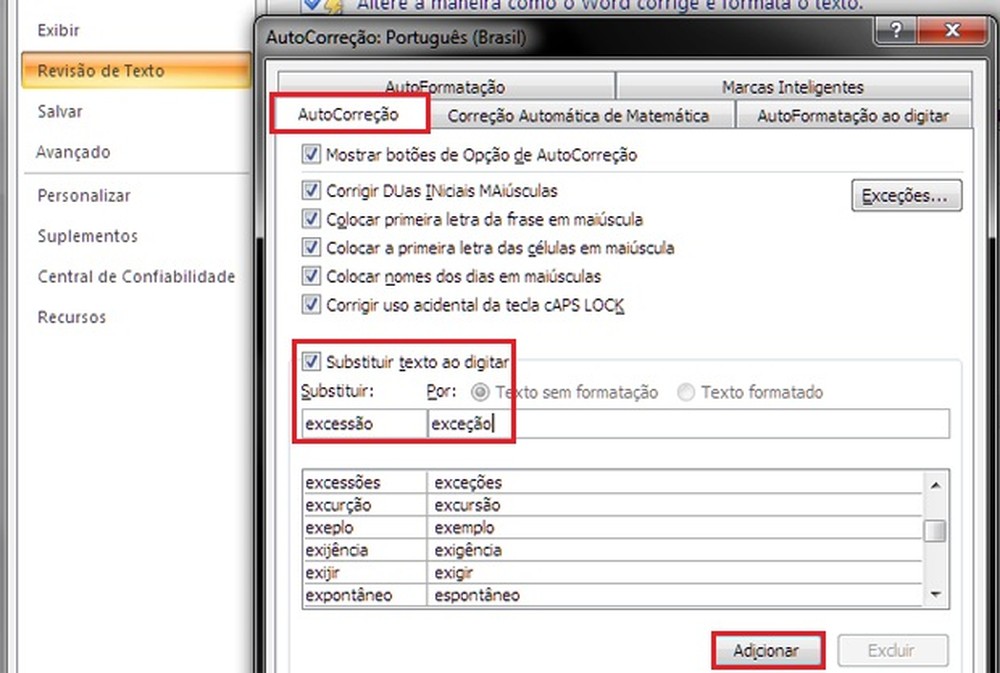Uncheck 'Corrigir DUas INiciais MAiúsculas'
This screenshot has height=673, width=1000.
310,190
